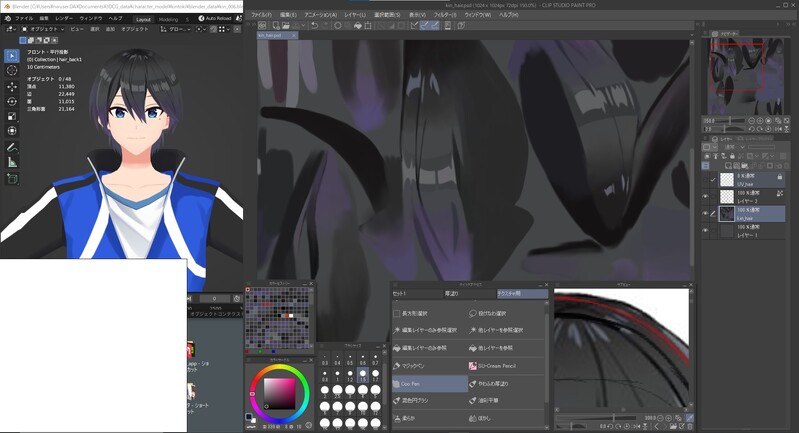Toggle visibility of レイヤー 2 layer
The height and width of the screenshot is (433, 799).
705,197
